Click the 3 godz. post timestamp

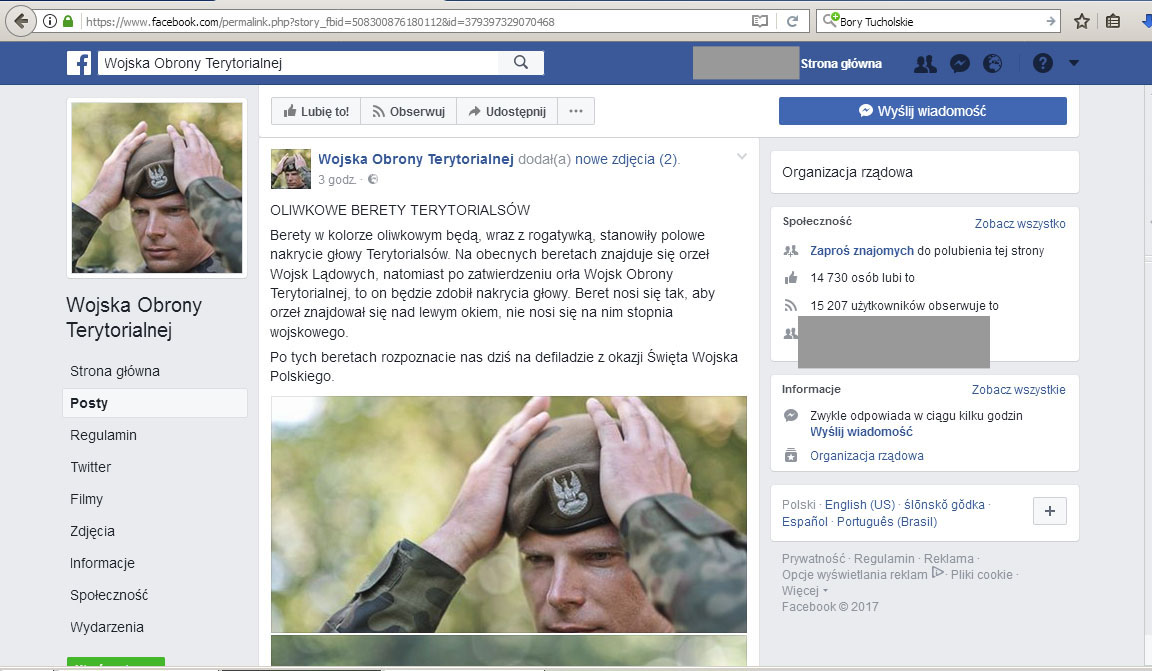click(337, 179)
